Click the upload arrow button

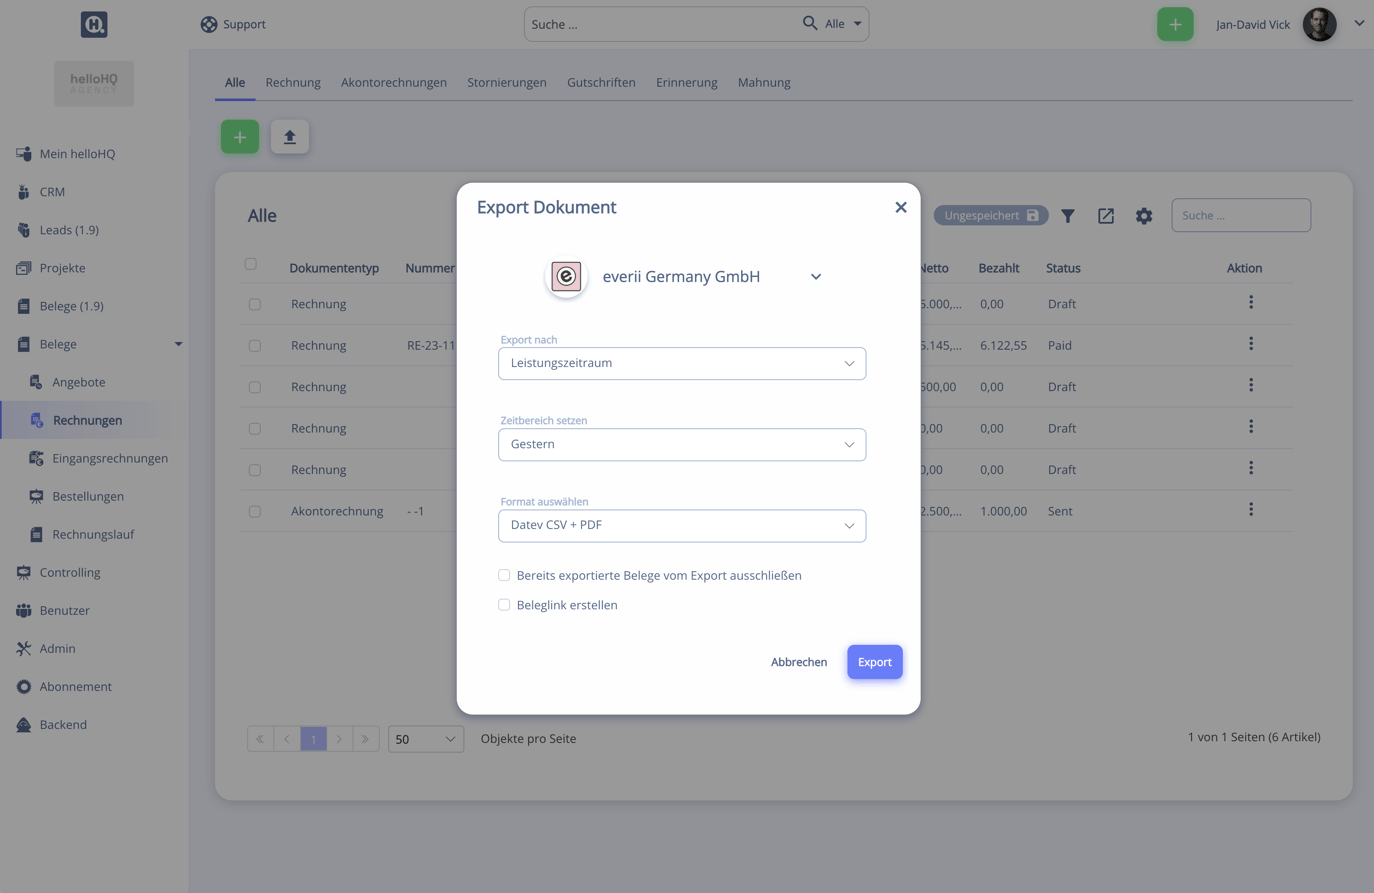(x=290, y=137)
